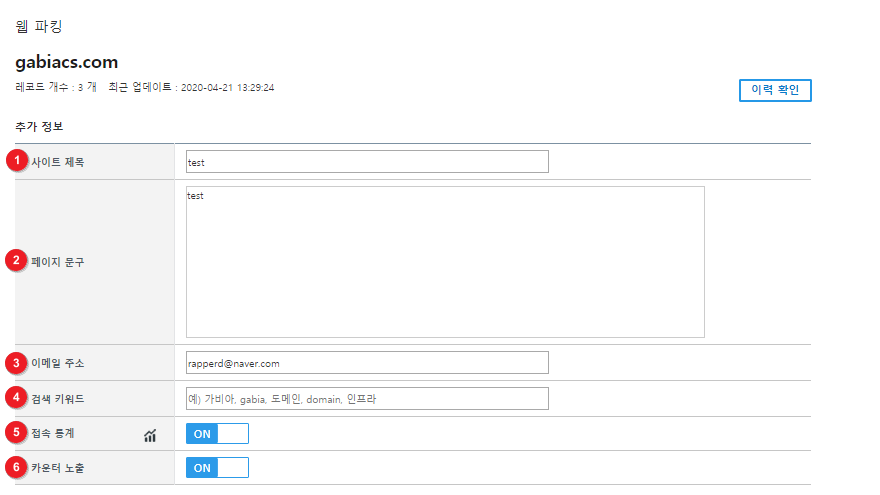The width and height of the screenshot is (880, 495).
Task: Select the 이메일 주소 input field
Action: tap(367, 363)
